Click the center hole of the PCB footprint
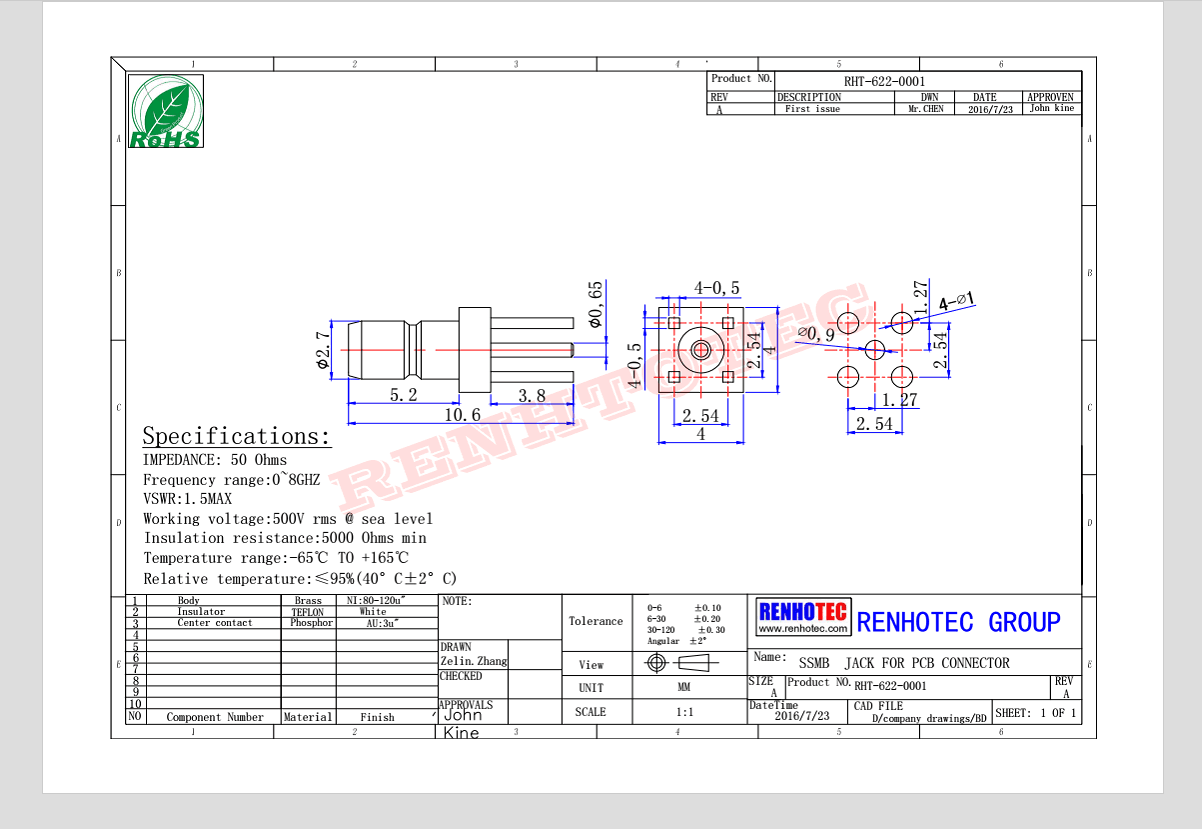The image size is (1202, 829). (x=875, y=350)
